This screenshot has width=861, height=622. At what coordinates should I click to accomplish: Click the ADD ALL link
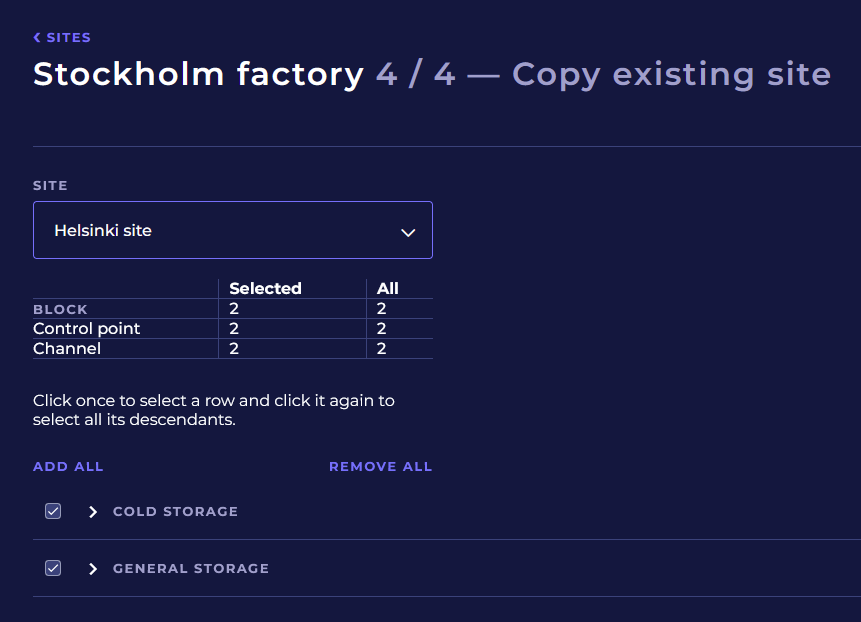point(68,467)
